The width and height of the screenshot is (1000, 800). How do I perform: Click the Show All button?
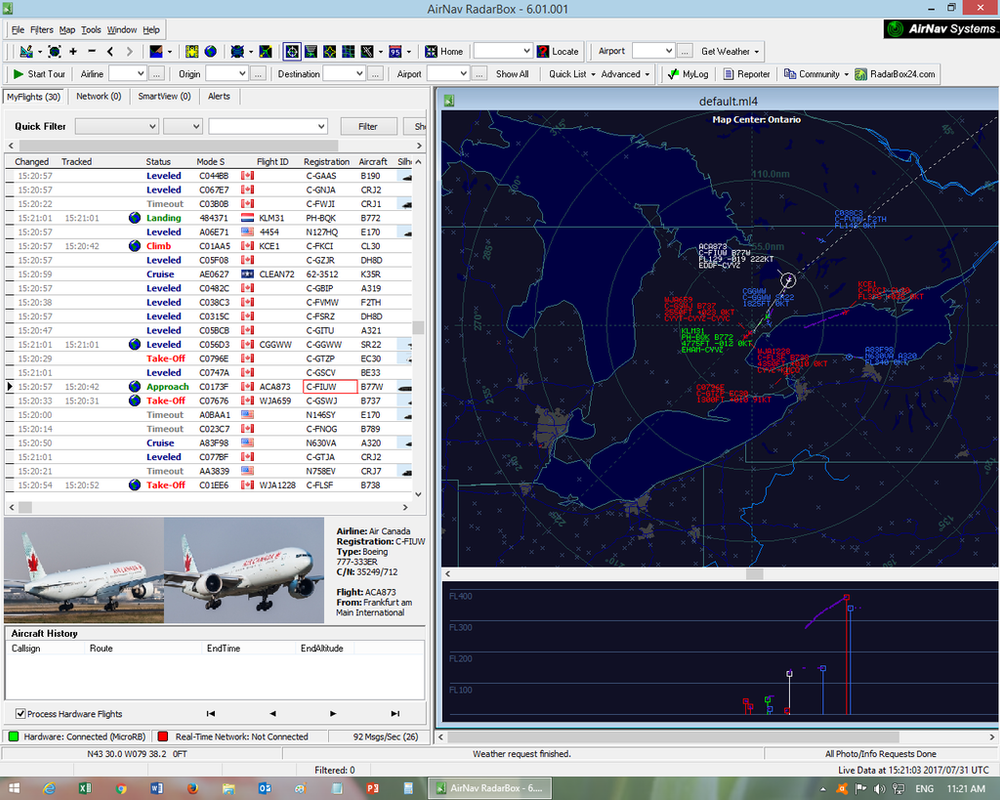512,74
